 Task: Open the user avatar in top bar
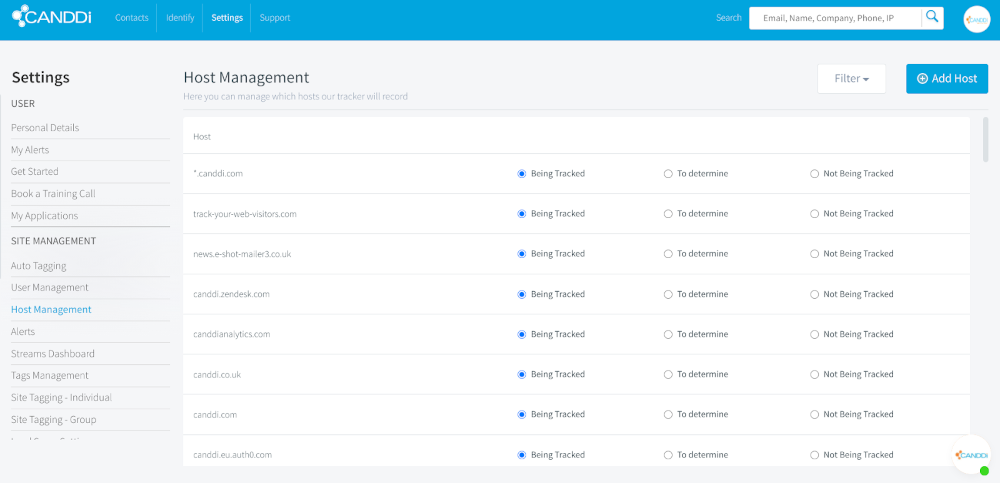pos(976,19)
